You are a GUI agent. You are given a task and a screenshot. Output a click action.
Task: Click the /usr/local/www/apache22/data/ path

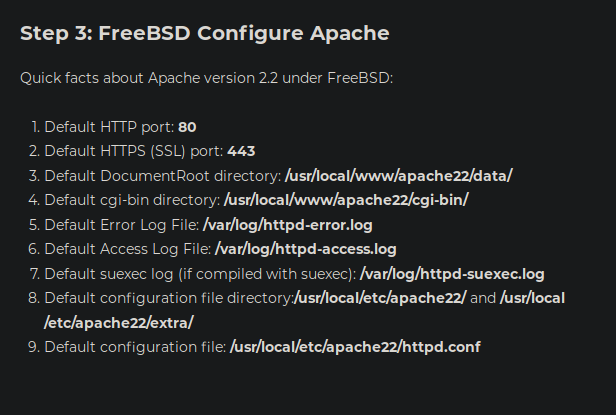tap(398, 176)
